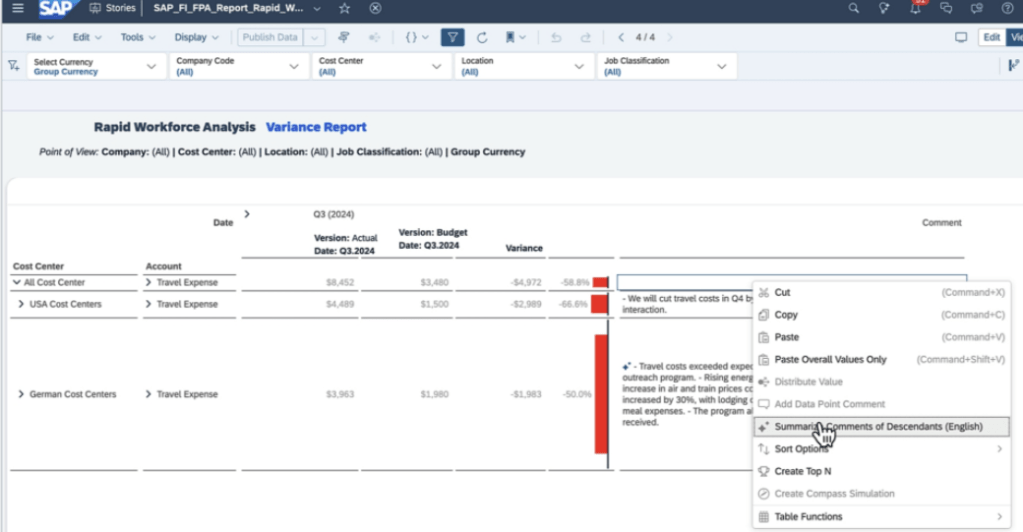This screenshot has width=1023, height=532.
Task: Select Summarize Comments of Descendants option
Action: coord(878,427)
